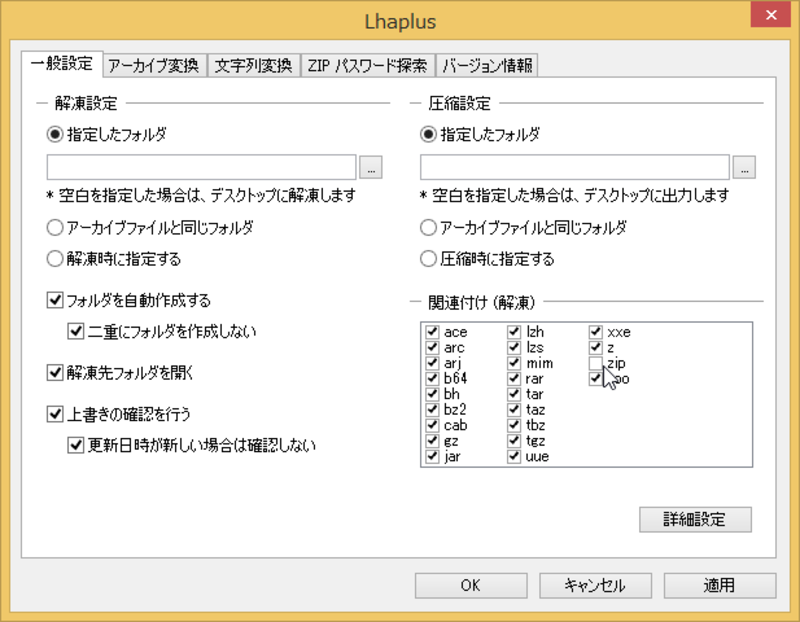
Task: Select the 一般設定 tab
Action: pyautogui.click(x=62, y=64)
